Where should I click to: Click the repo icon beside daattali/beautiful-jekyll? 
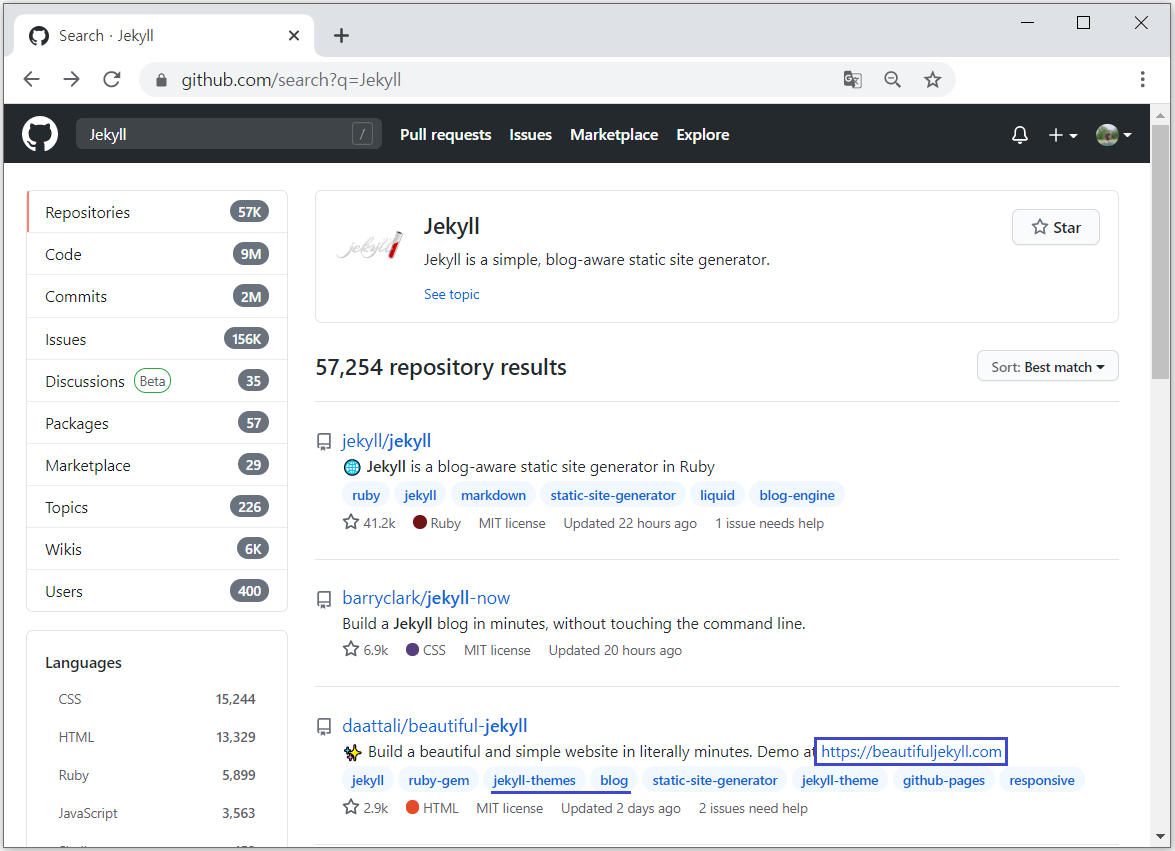(324, 727)
